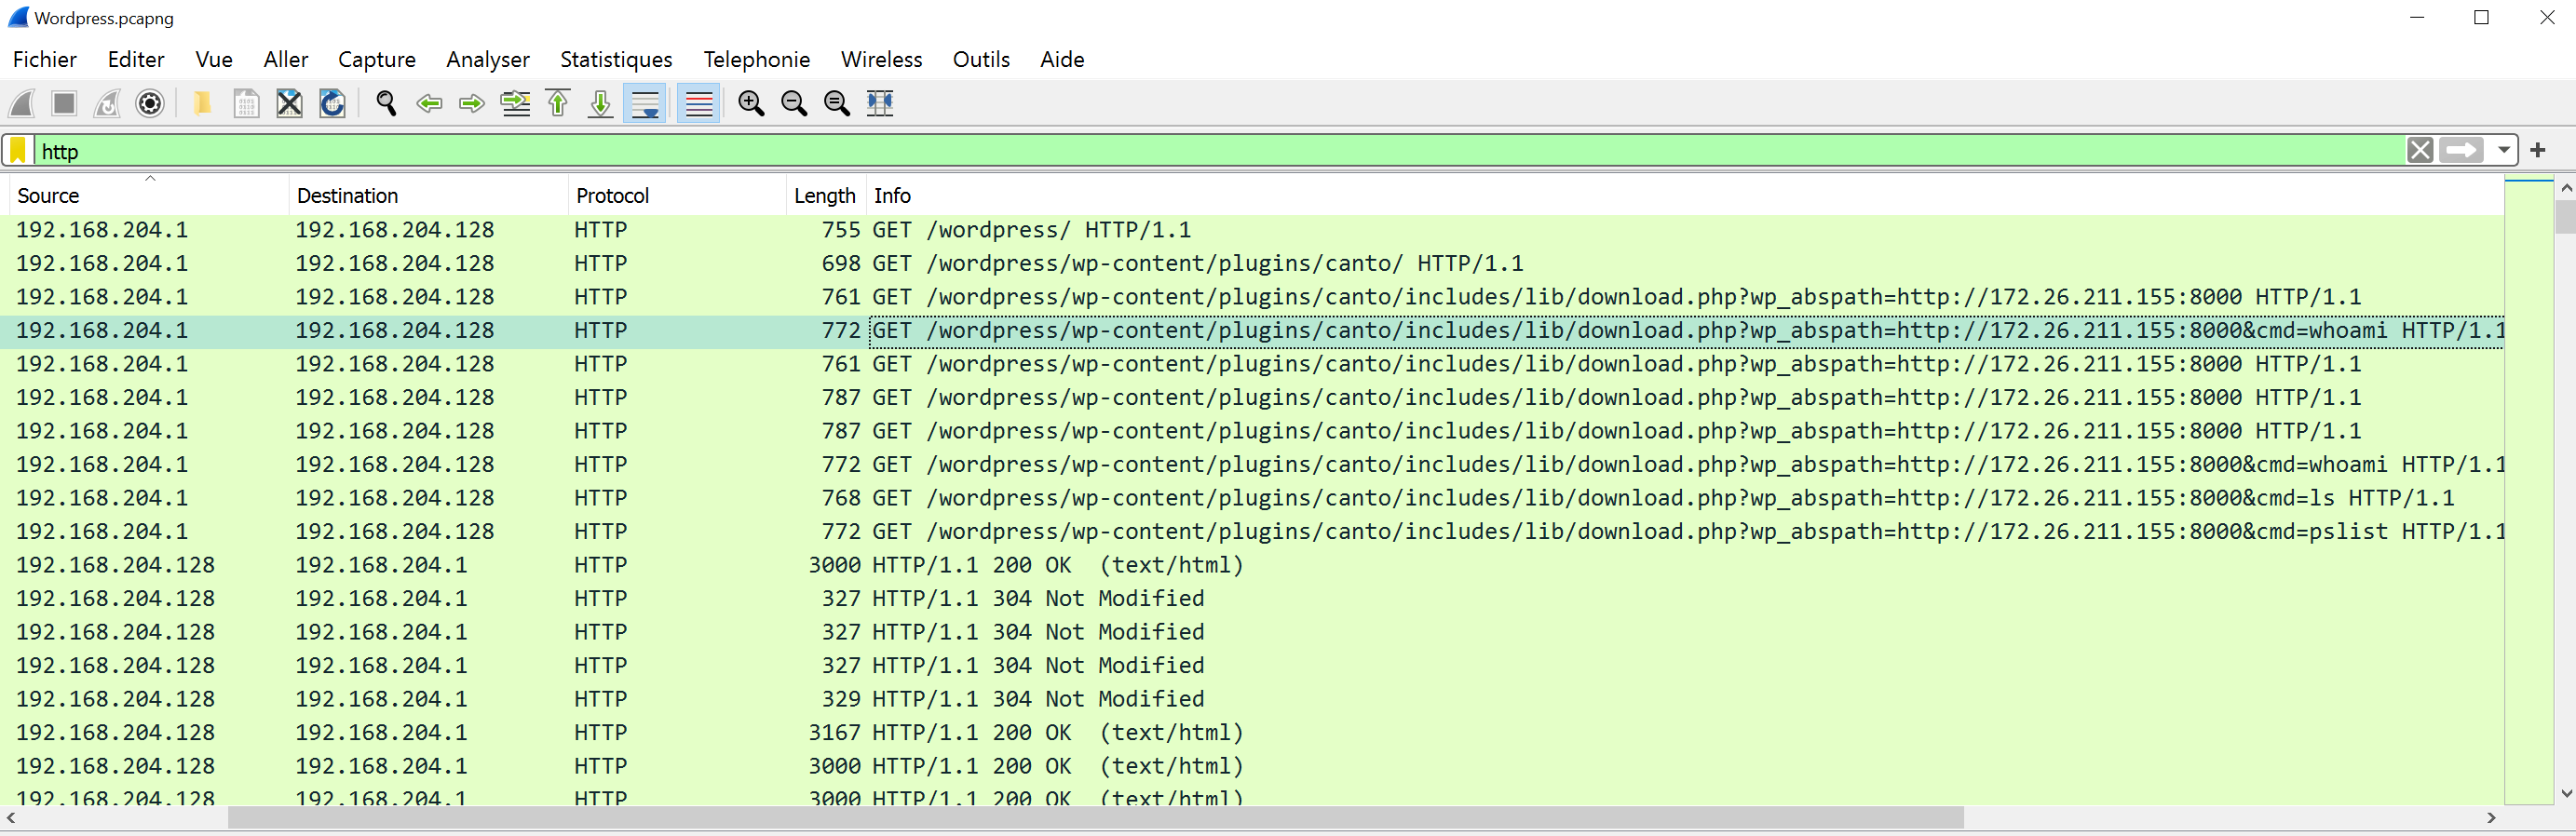Open the Wireless menu
Image resolution: width=2576 pixels, height=836 pixels.
coord(882,60)
